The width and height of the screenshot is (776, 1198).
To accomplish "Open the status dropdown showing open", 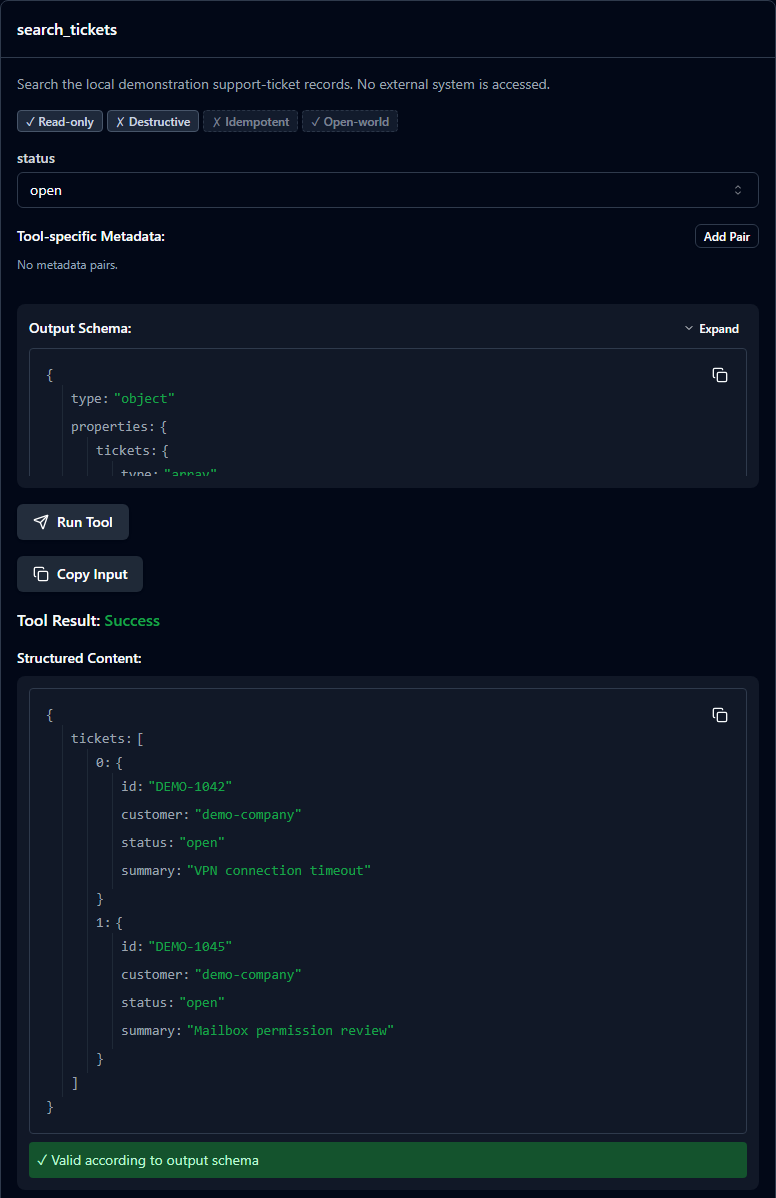I will pyautogui.click(x=387, y=190).
